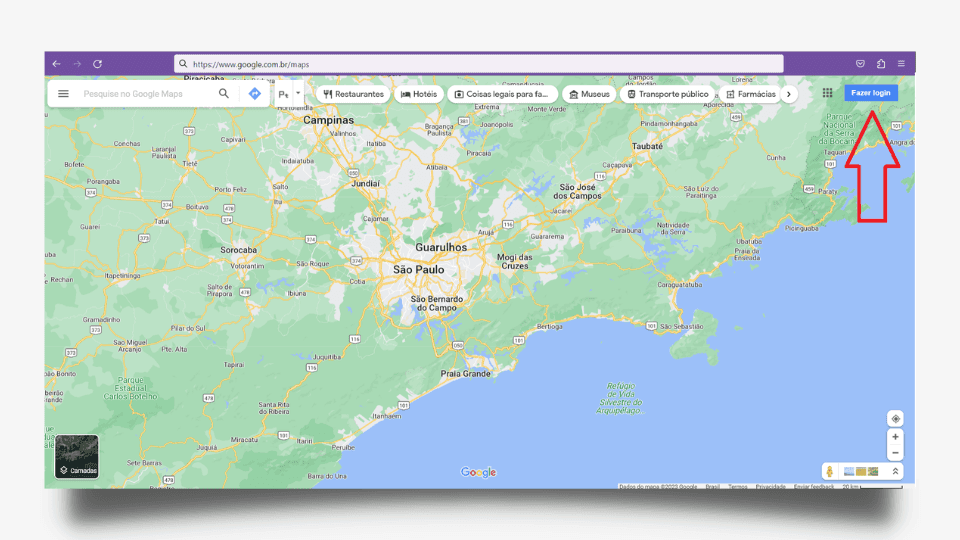Viewport: 960px width, 540px height.
Task: Select the Hotéis category chip
Action: [419, 94]
